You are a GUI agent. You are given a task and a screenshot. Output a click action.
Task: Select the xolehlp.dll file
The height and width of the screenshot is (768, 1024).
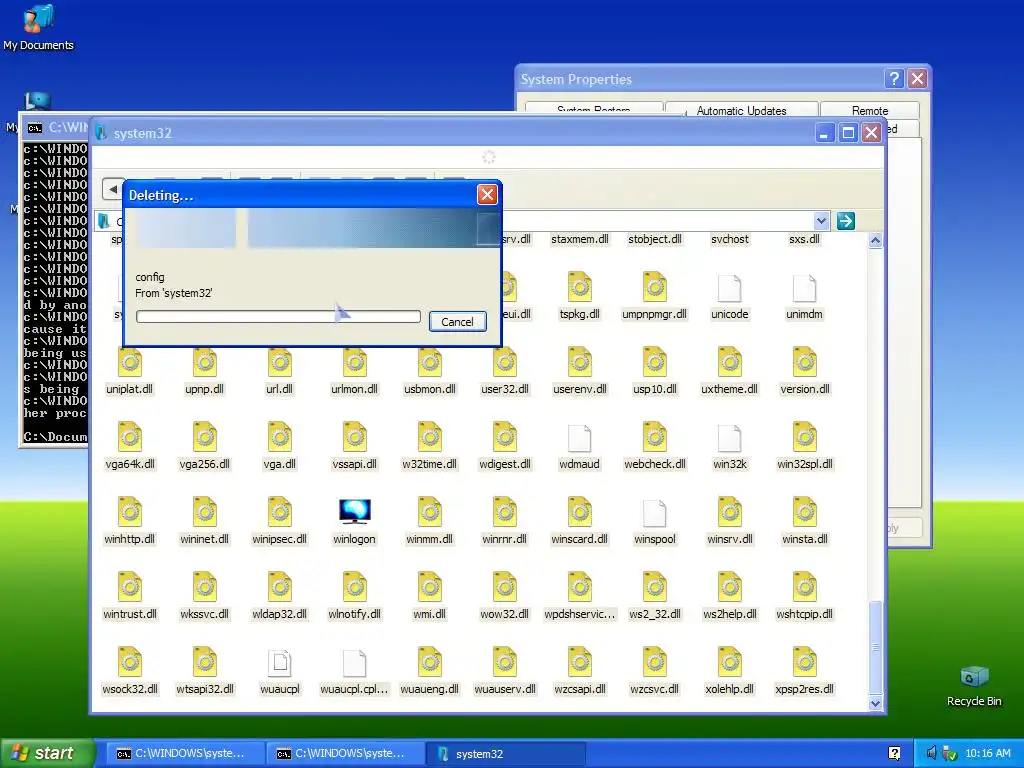click(730, 662)
